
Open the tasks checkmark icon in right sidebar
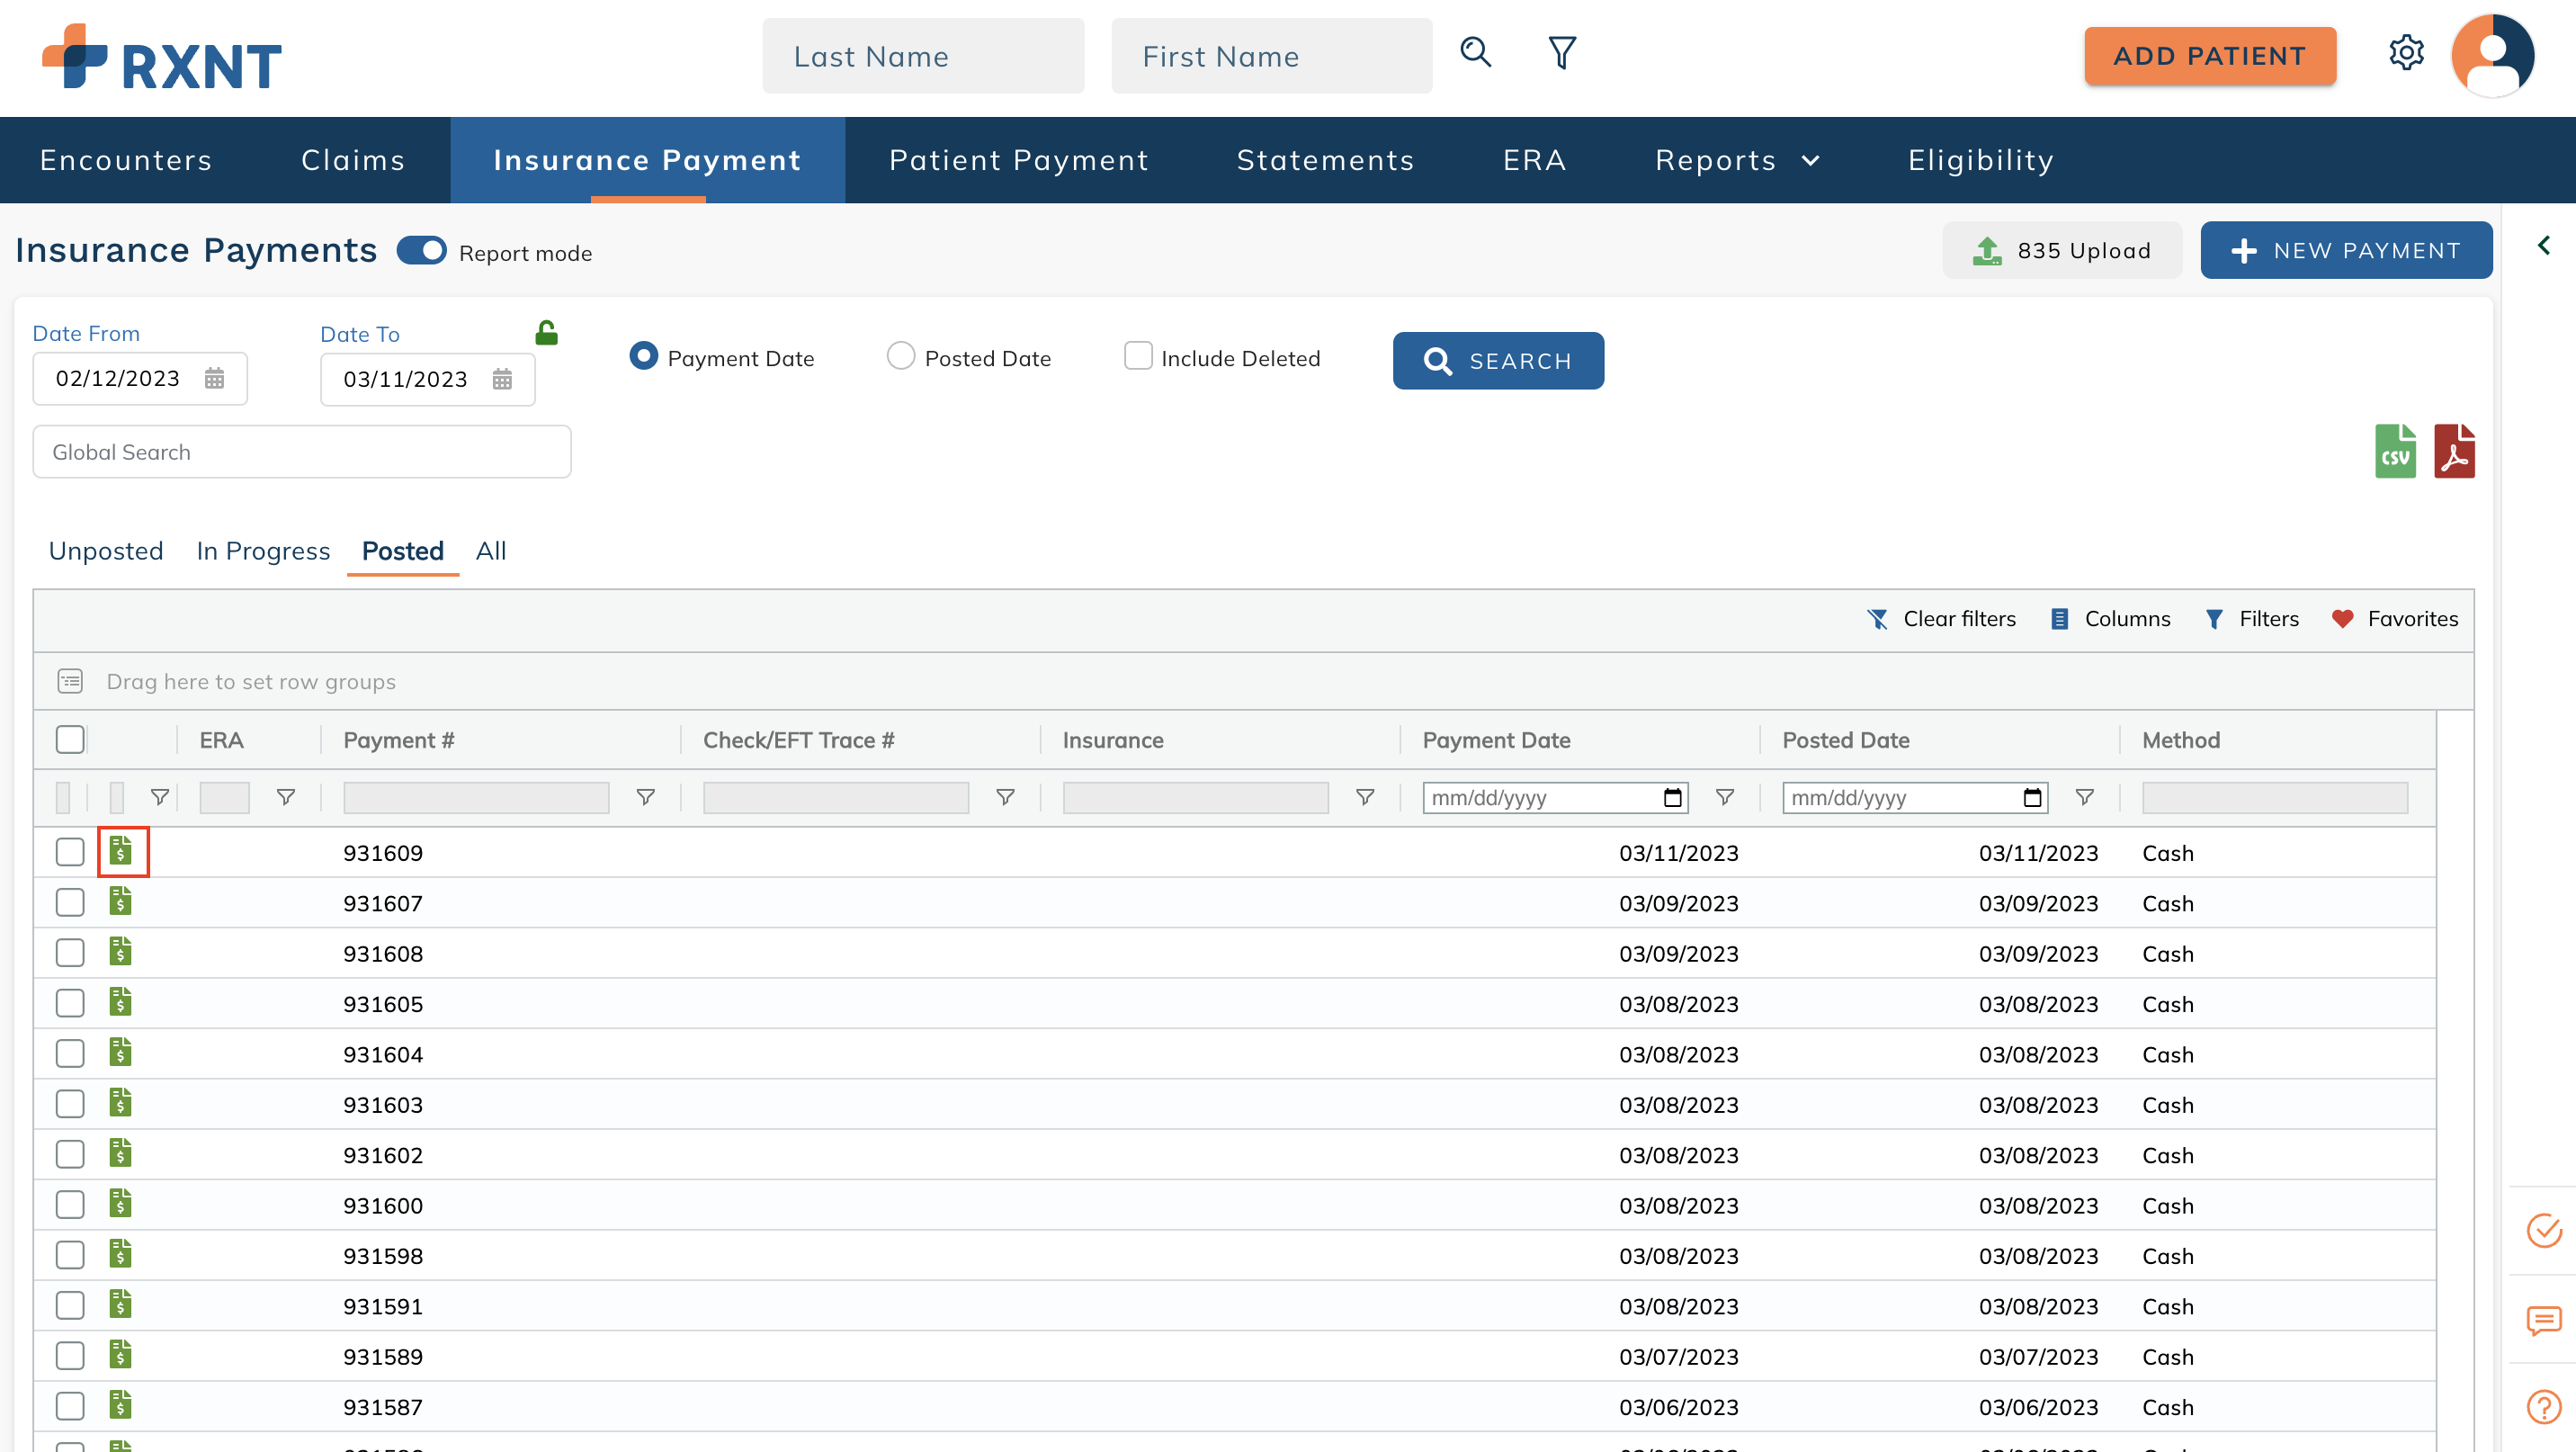2543,1230
